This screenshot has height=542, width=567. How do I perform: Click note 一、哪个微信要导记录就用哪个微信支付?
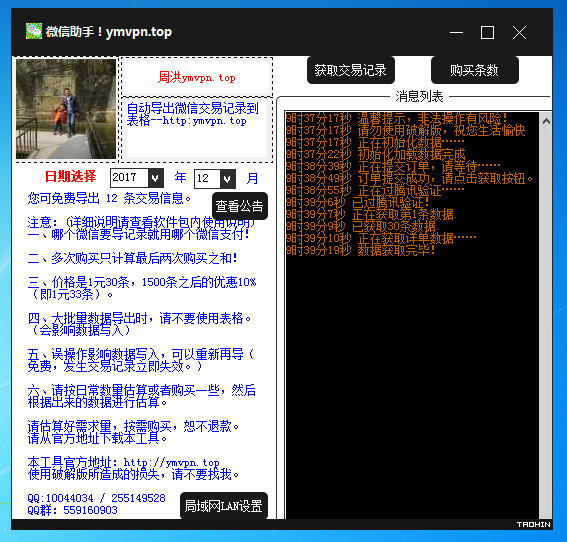click(x=138, y=235)
